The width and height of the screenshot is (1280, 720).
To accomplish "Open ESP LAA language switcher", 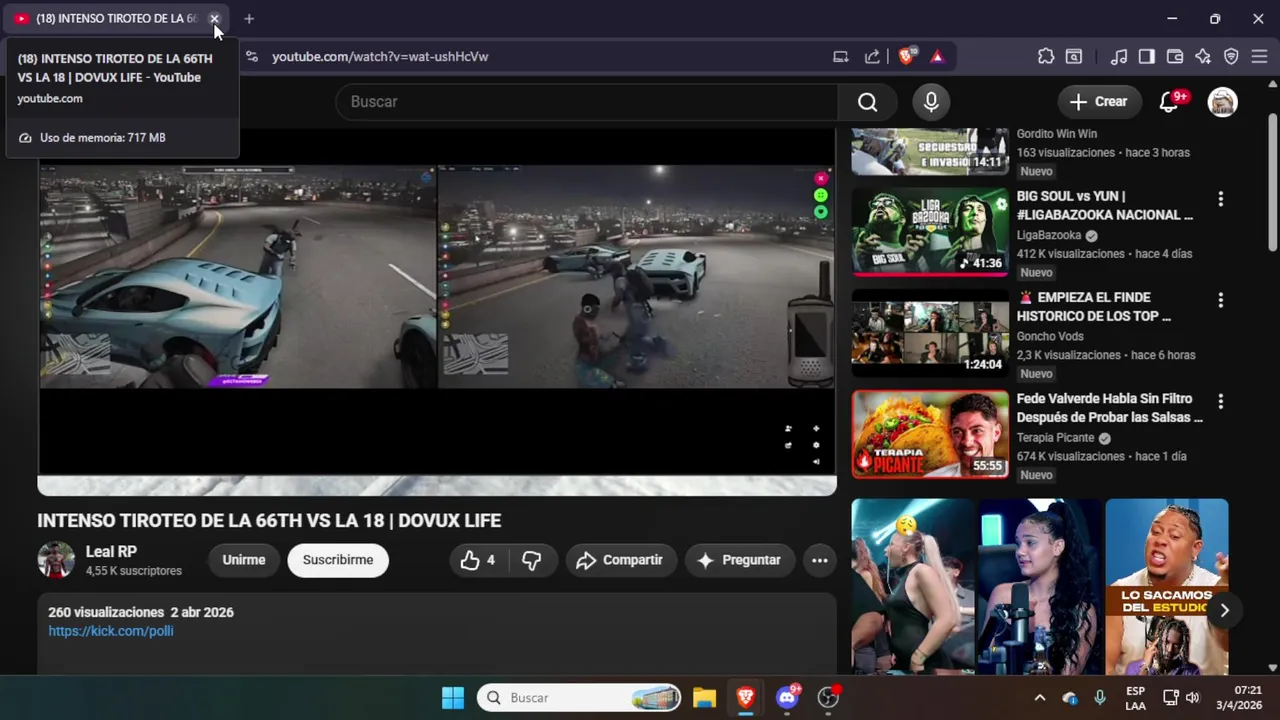I will point(1135,698).
